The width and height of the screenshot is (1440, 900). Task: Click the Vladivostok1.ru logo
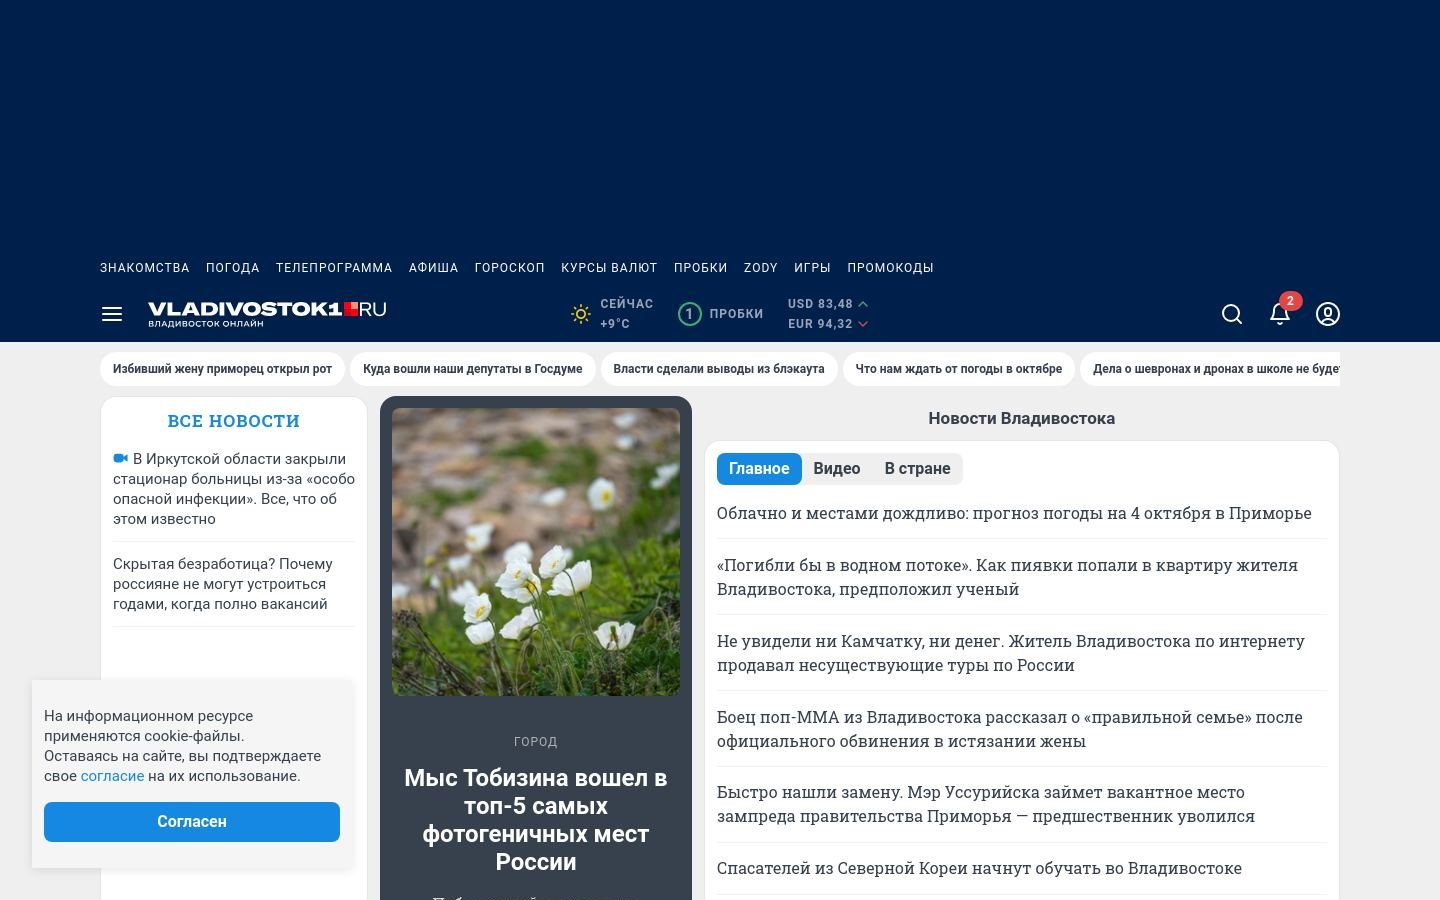(267, 313)
